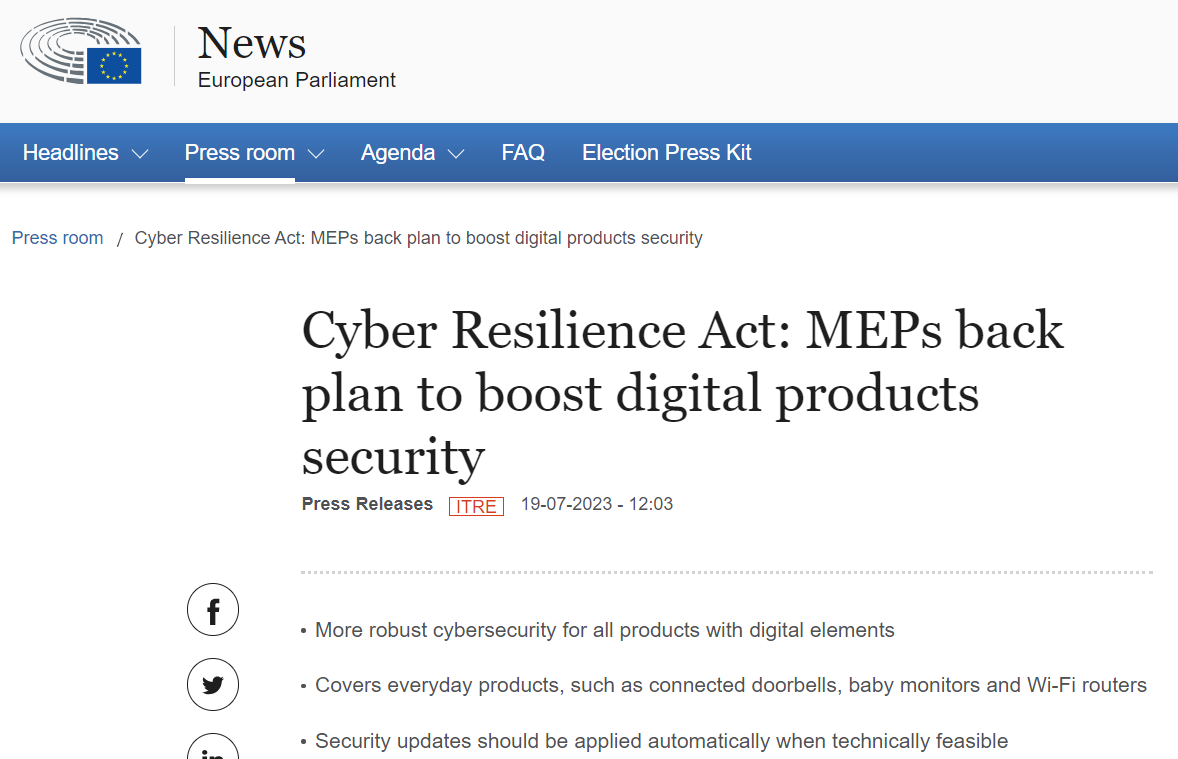Image resolution: width=1178 pixels, height=759 pixels.
Task: Click the Cyber Resilience Act article headline
Action: tap(682, 393)
